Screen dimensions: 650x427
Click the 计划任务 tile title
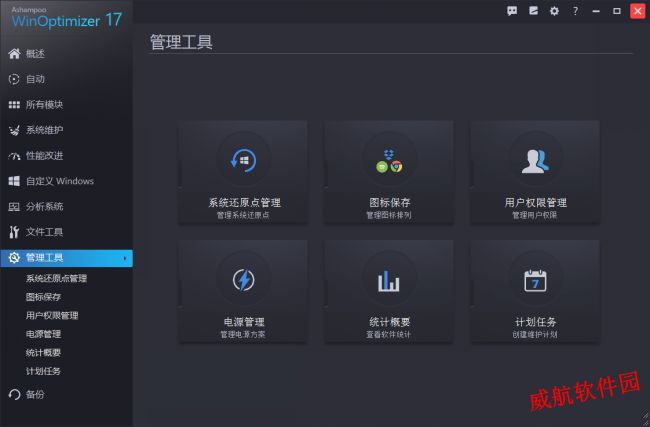point(535,322)
